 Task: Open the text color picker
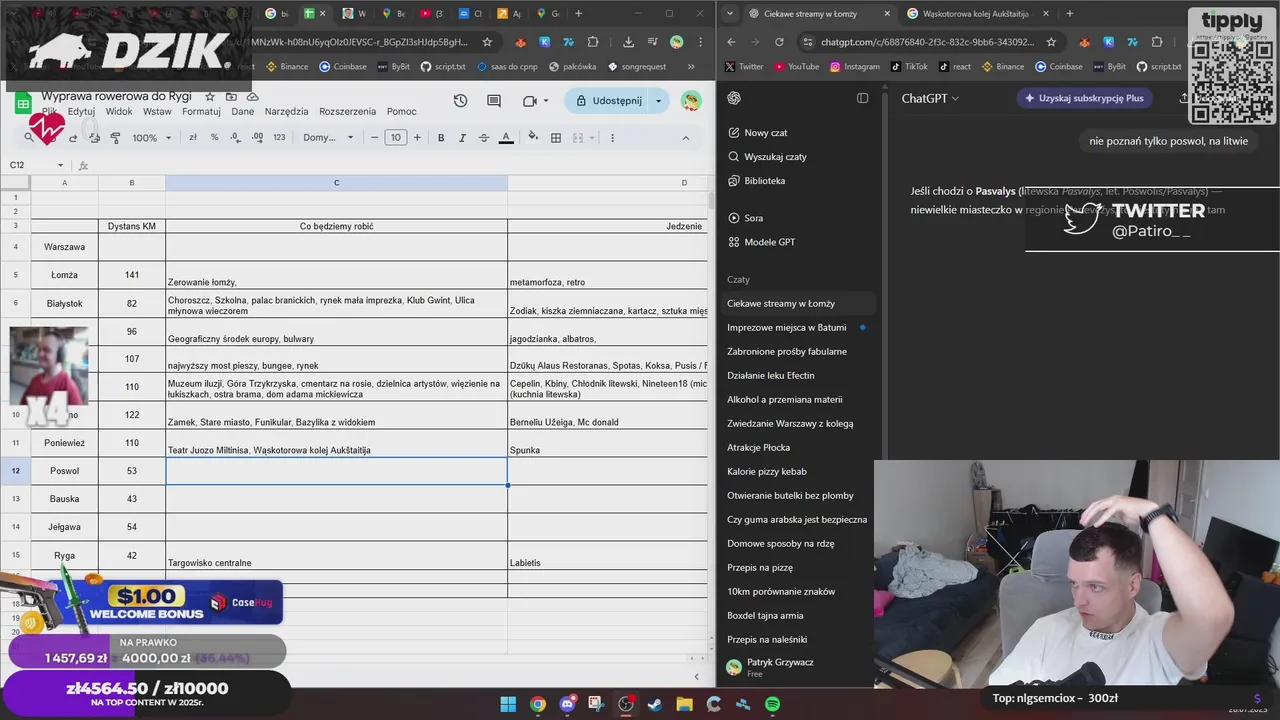[x=506, y=138]
